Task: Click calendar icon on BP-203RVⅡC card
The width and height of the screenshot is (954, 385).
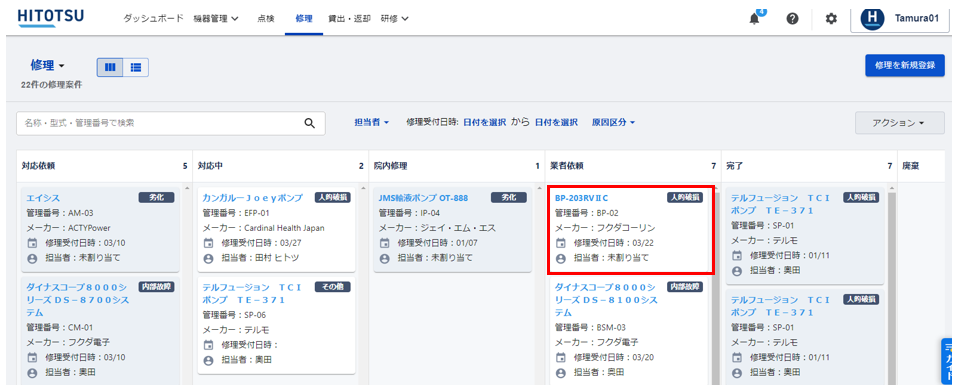Action: pos(560,243)
